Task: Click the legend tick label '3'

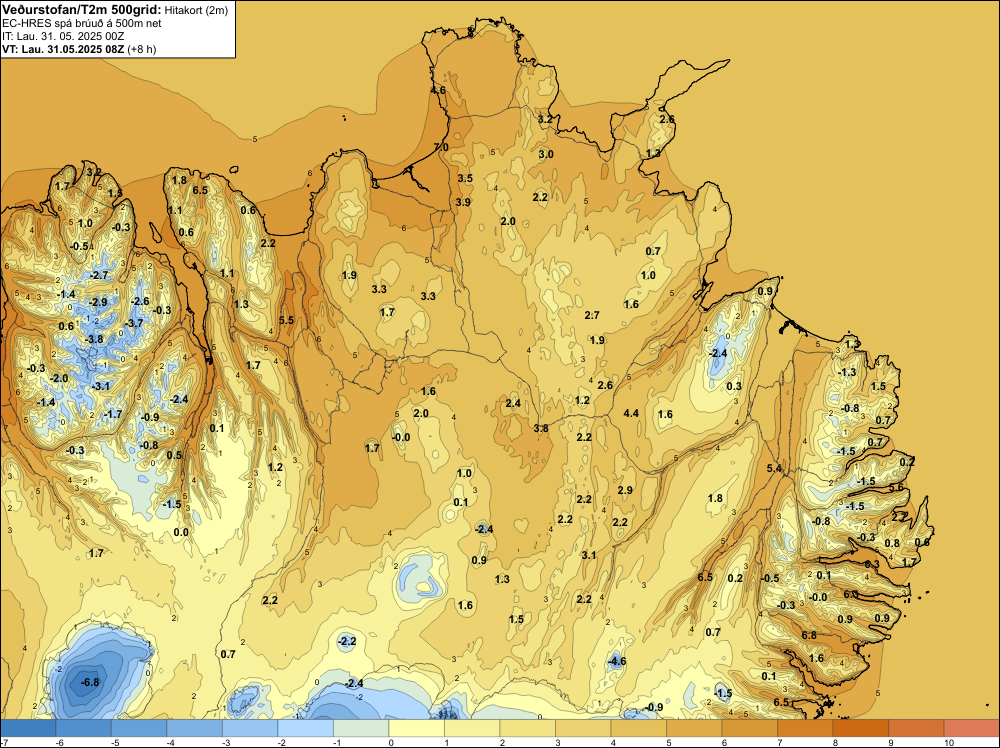Action: tap(557, 742)
